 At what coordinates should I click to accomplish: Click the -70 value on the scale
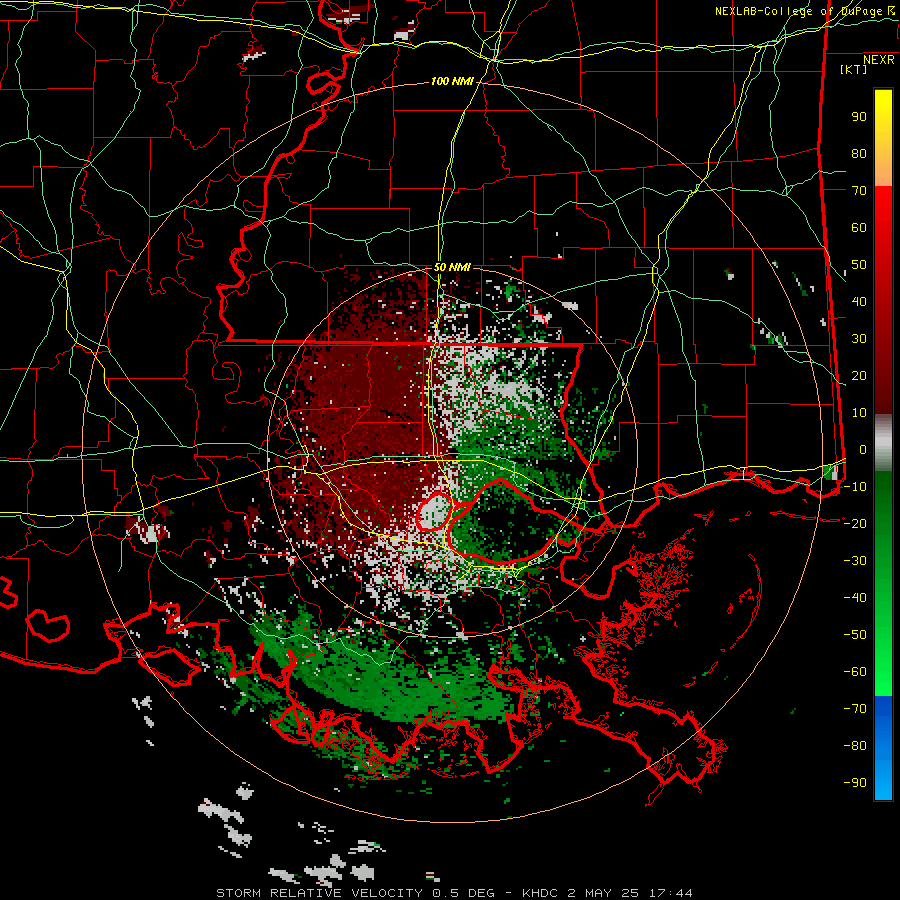[855, 709]
